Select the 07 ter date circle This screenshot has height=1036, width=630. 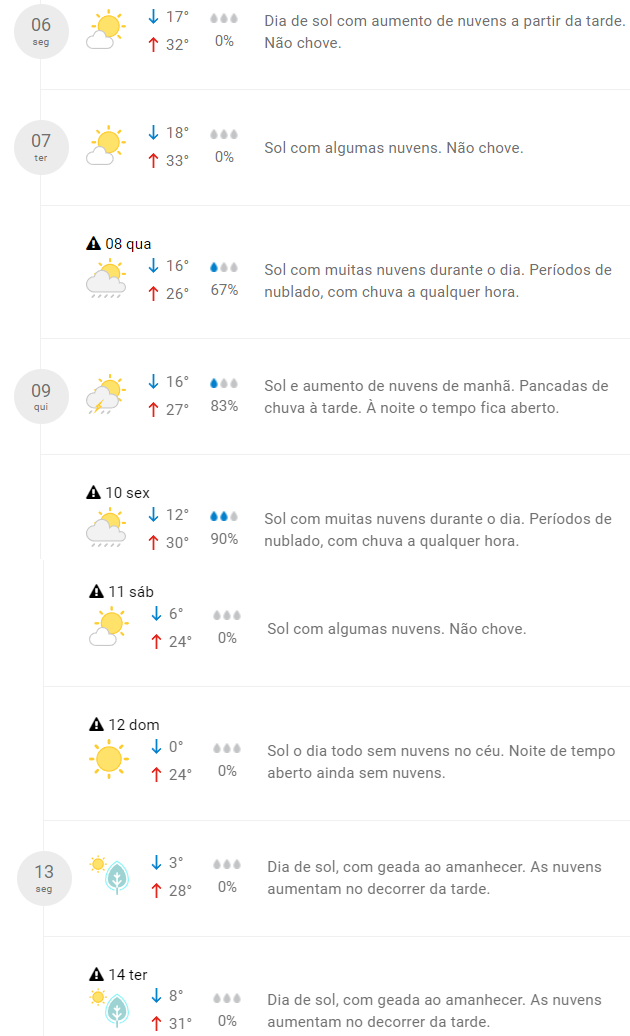[x=40, y=147]
